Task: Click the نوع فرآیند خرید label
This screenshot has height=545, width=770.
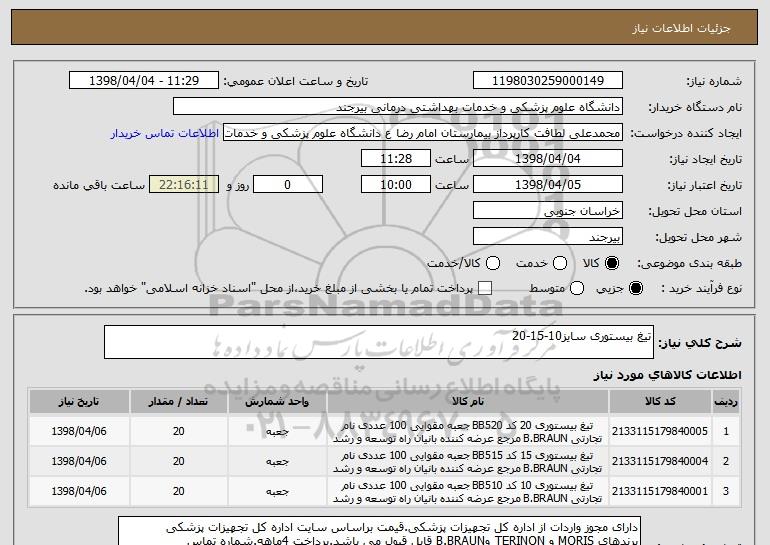Action: coord(701,289)
